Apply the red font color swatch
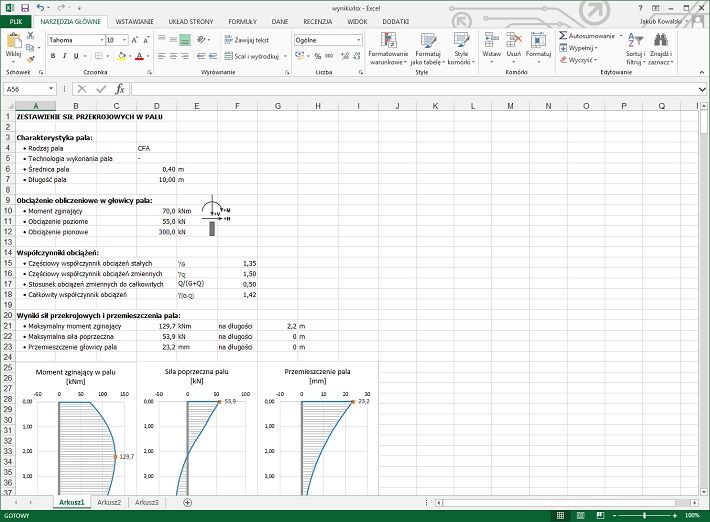 tap(139, 56)
